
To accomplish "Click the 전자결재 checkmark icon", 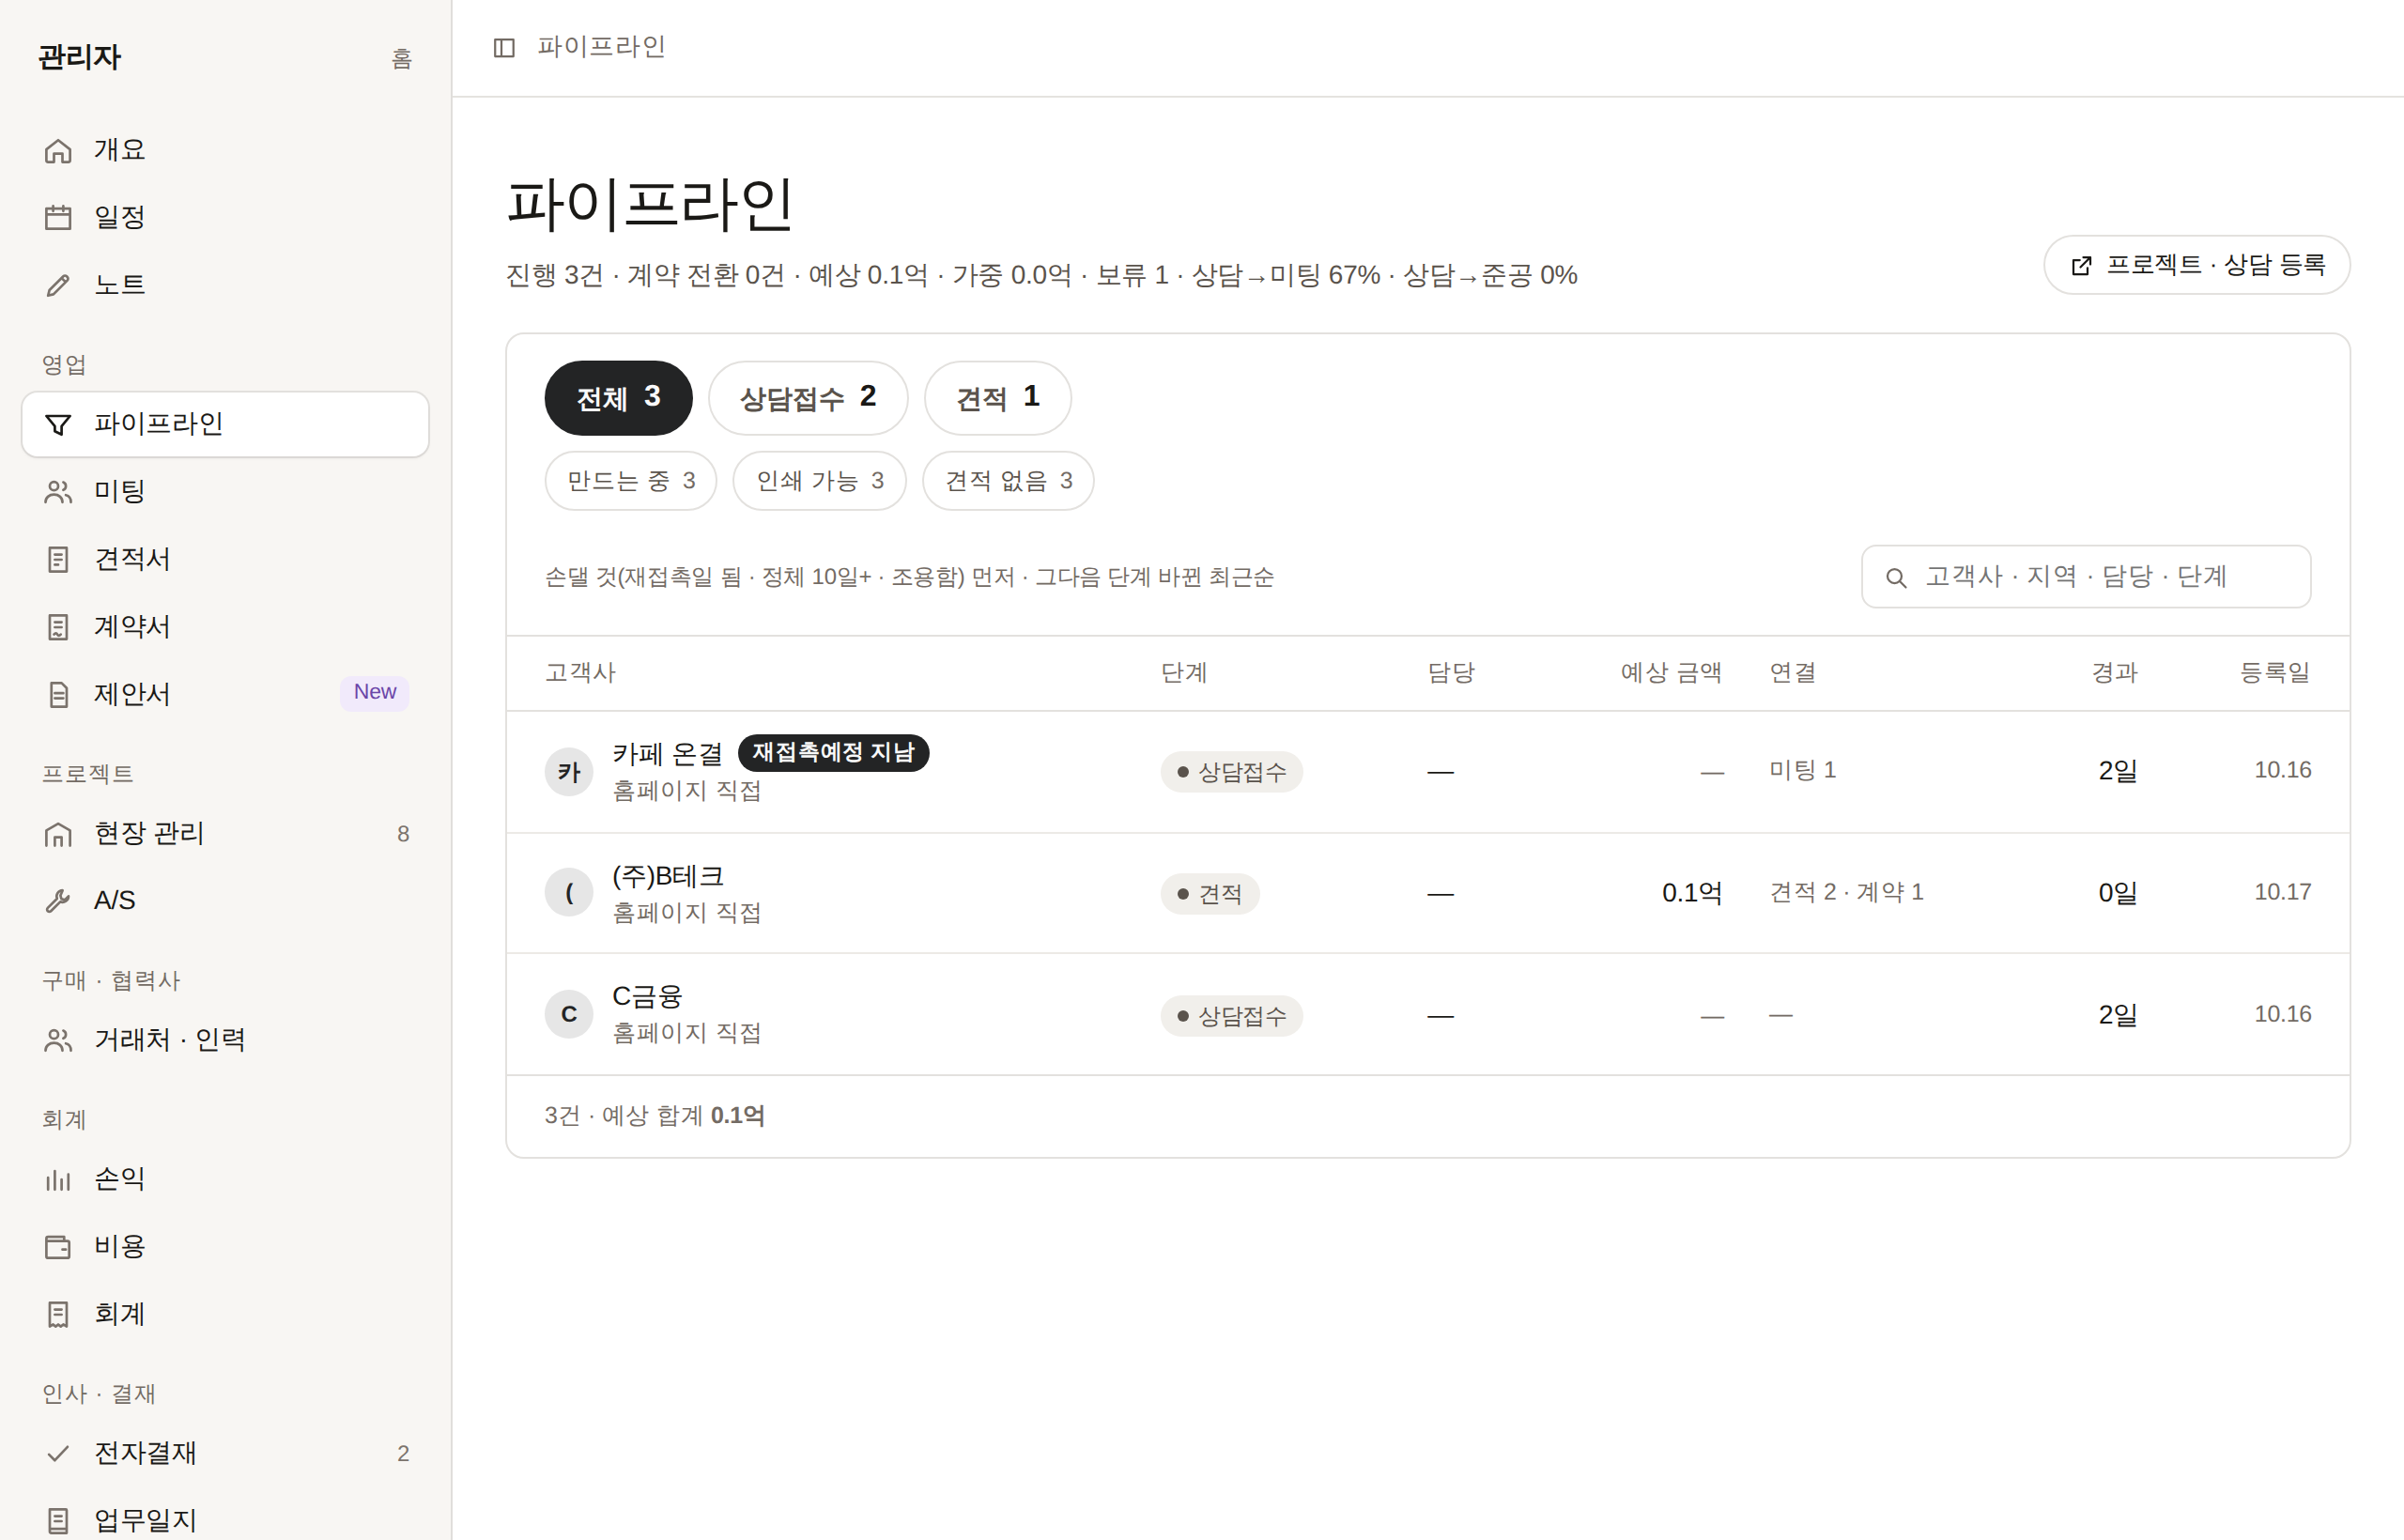I will point(58,1453).
